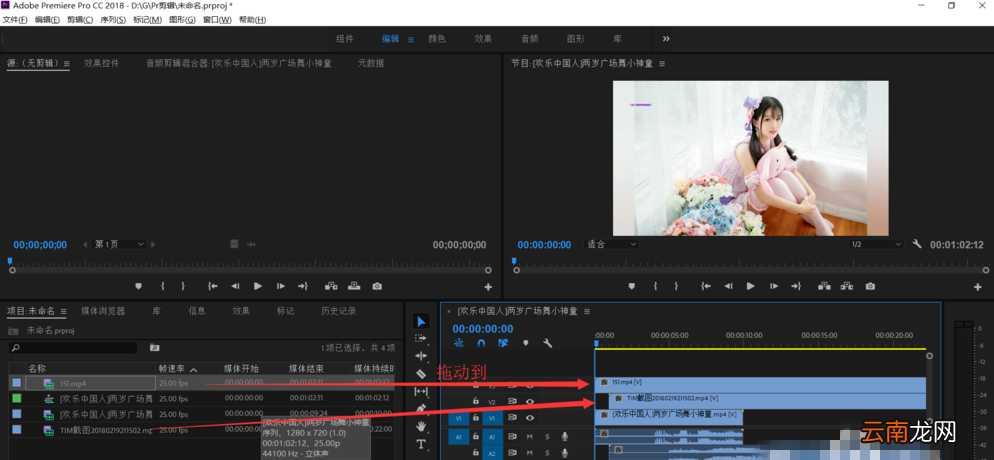This screenshot has height=460, width=994.
Task: Select the Selection tool arrow
Action: (421, 321)
